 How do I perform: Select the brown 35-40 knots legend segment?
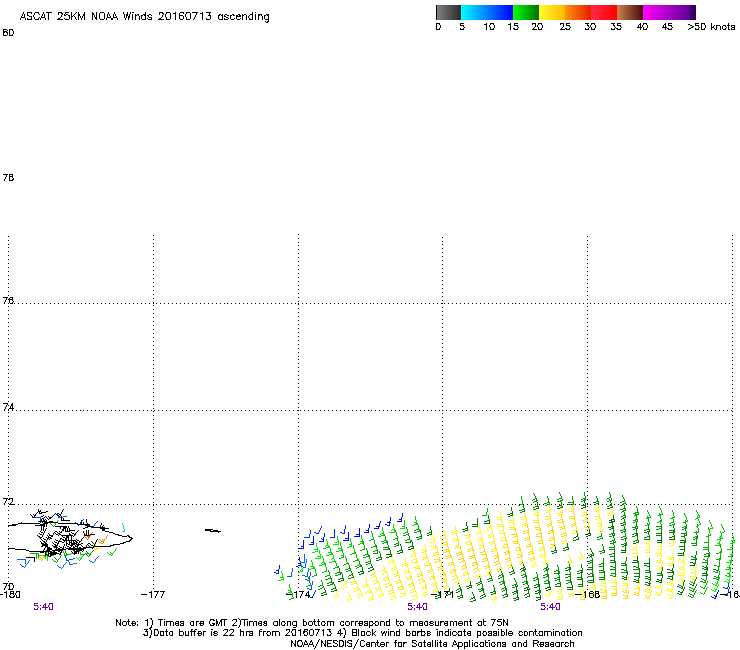click(x=630, y=12)
